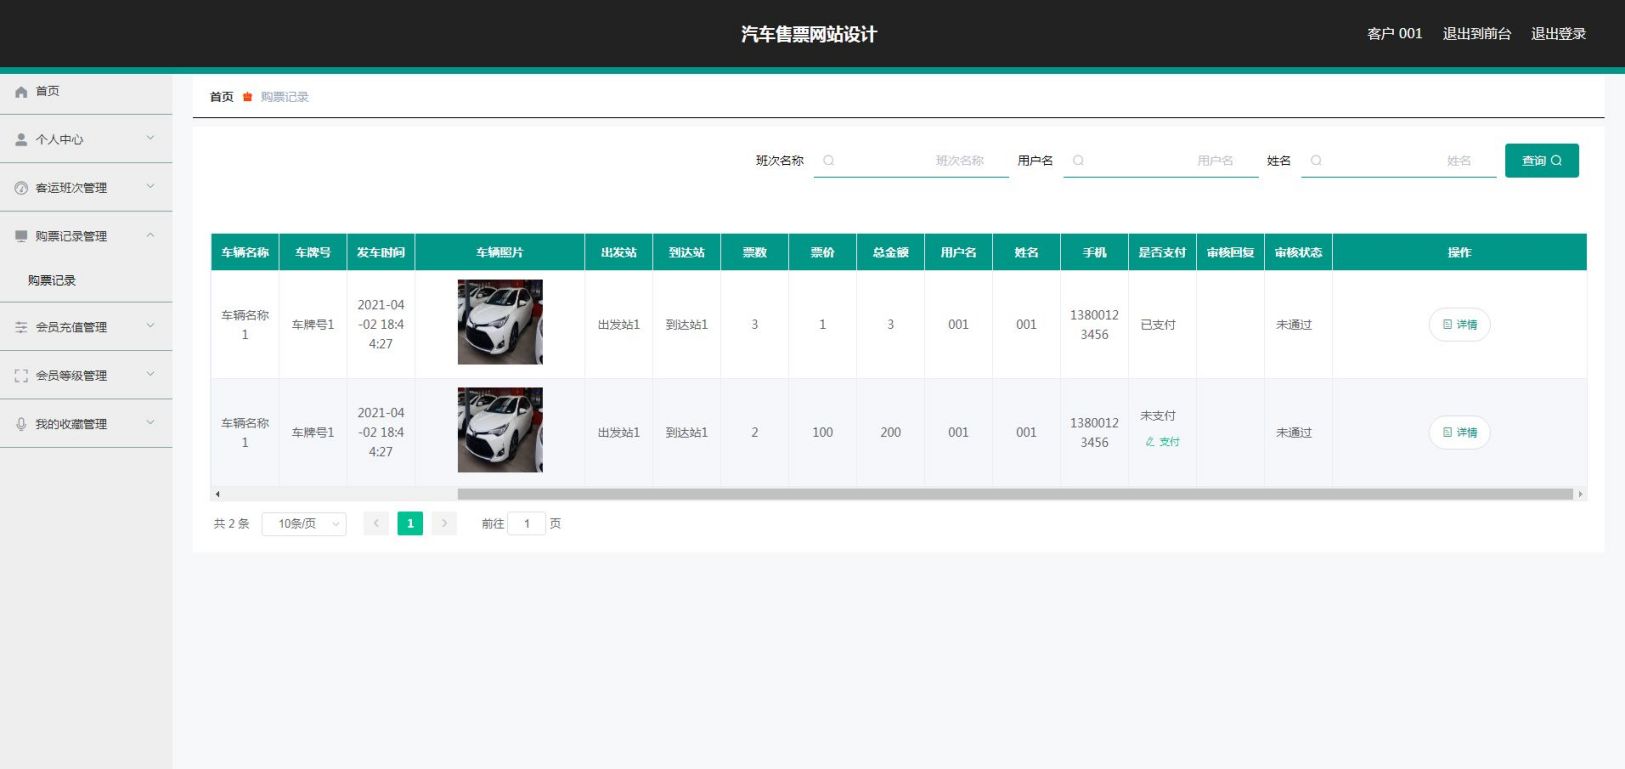Click the 是否支付 column header
This screenshot has height=769, width=1625.
pyautogui.click(x=1162, y=252)
